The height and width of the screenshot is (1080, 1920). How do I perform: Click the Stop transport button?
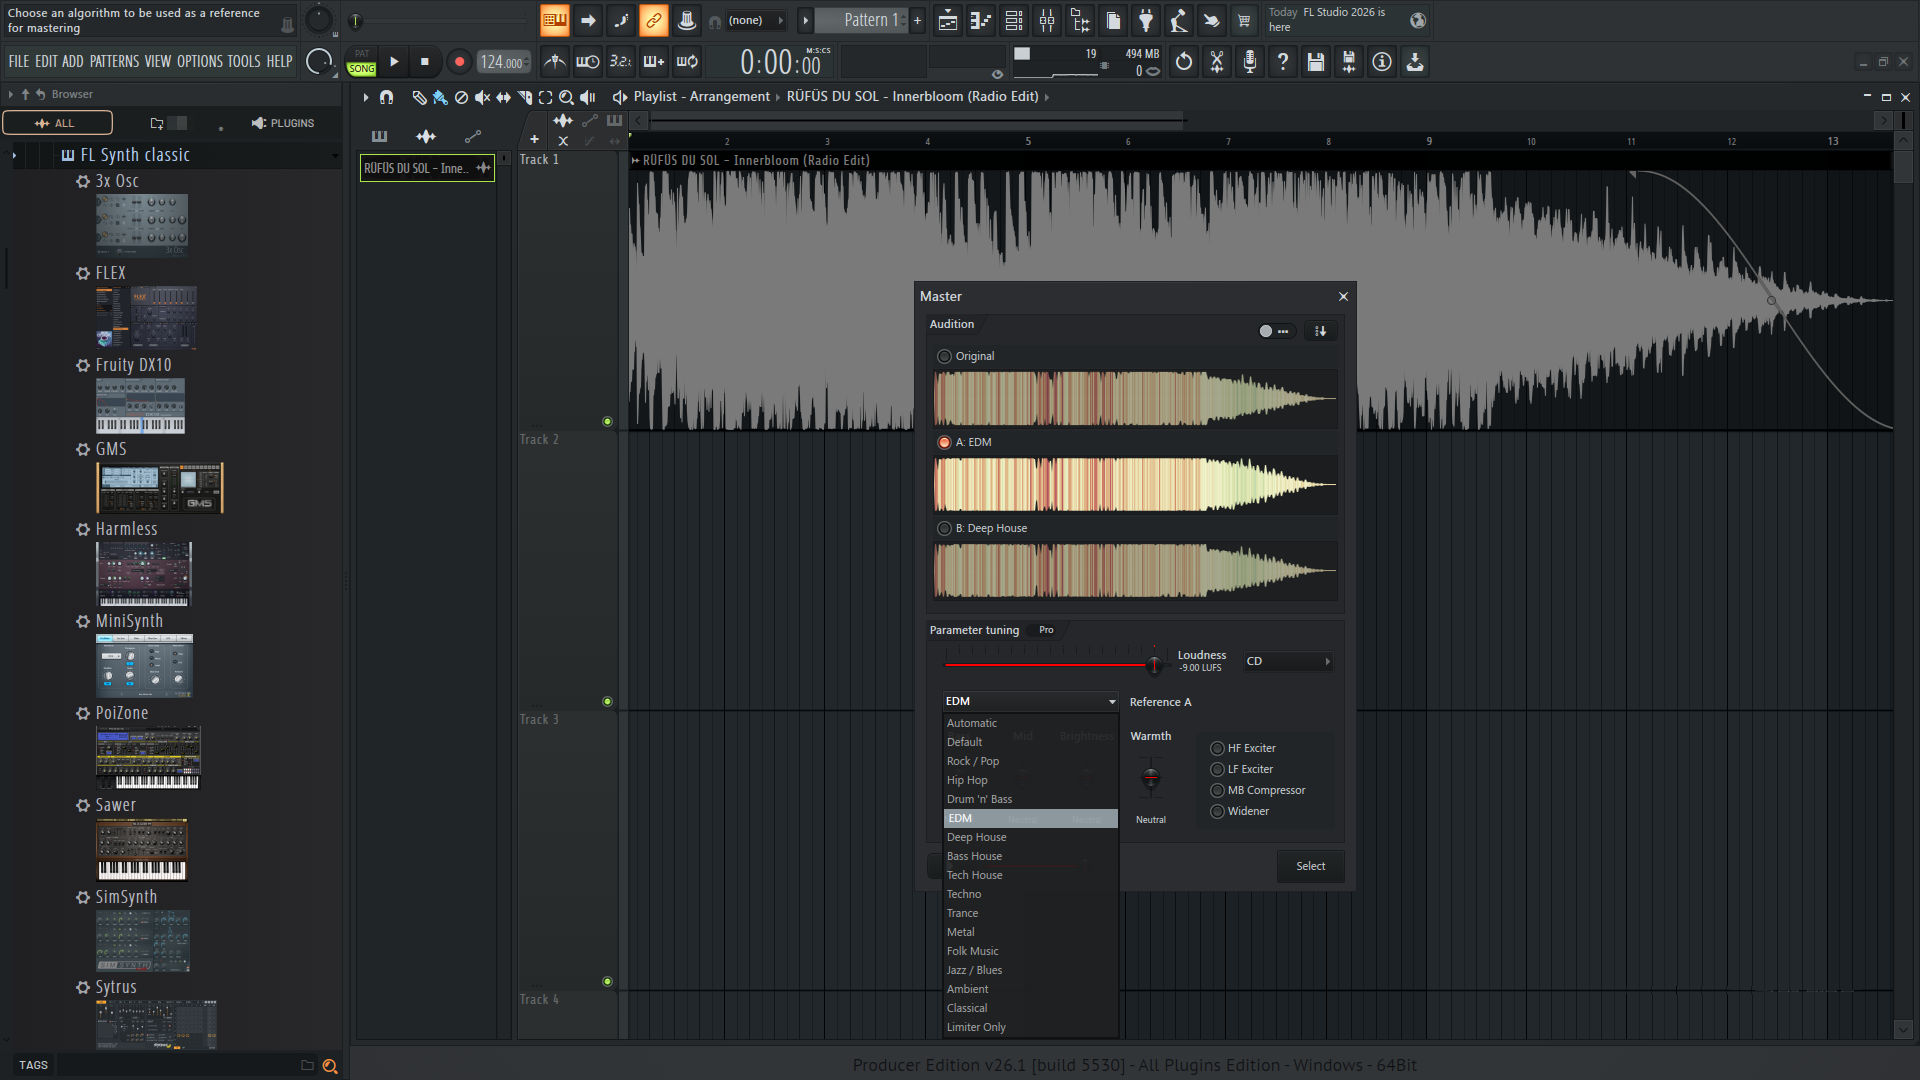click(425, 62)
